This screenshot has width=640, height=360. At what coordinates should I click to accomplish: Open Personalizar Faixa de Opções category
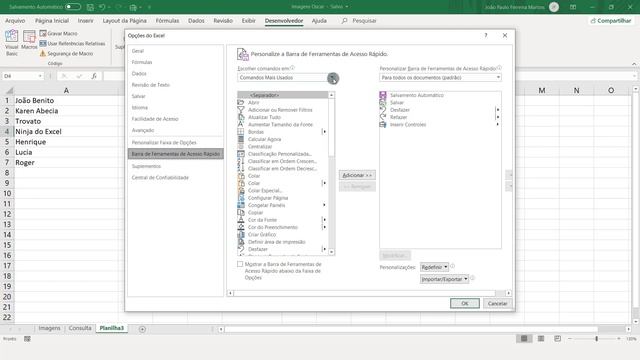pyautogui.click(x=176, y=142)
